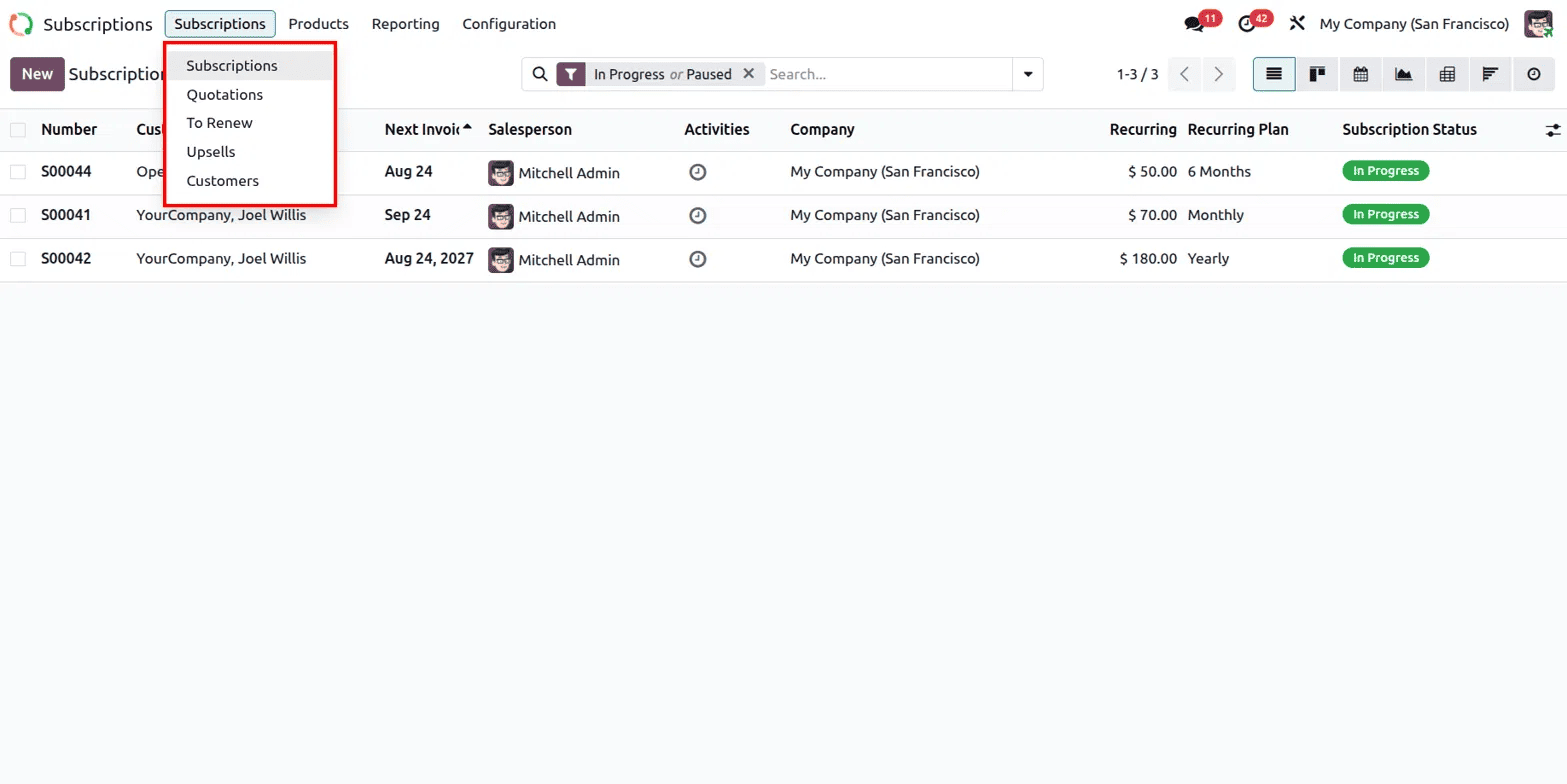This screenshot has width=1567, height=784.
Task: Open the messages chat icon
Action: [1193, 24]
